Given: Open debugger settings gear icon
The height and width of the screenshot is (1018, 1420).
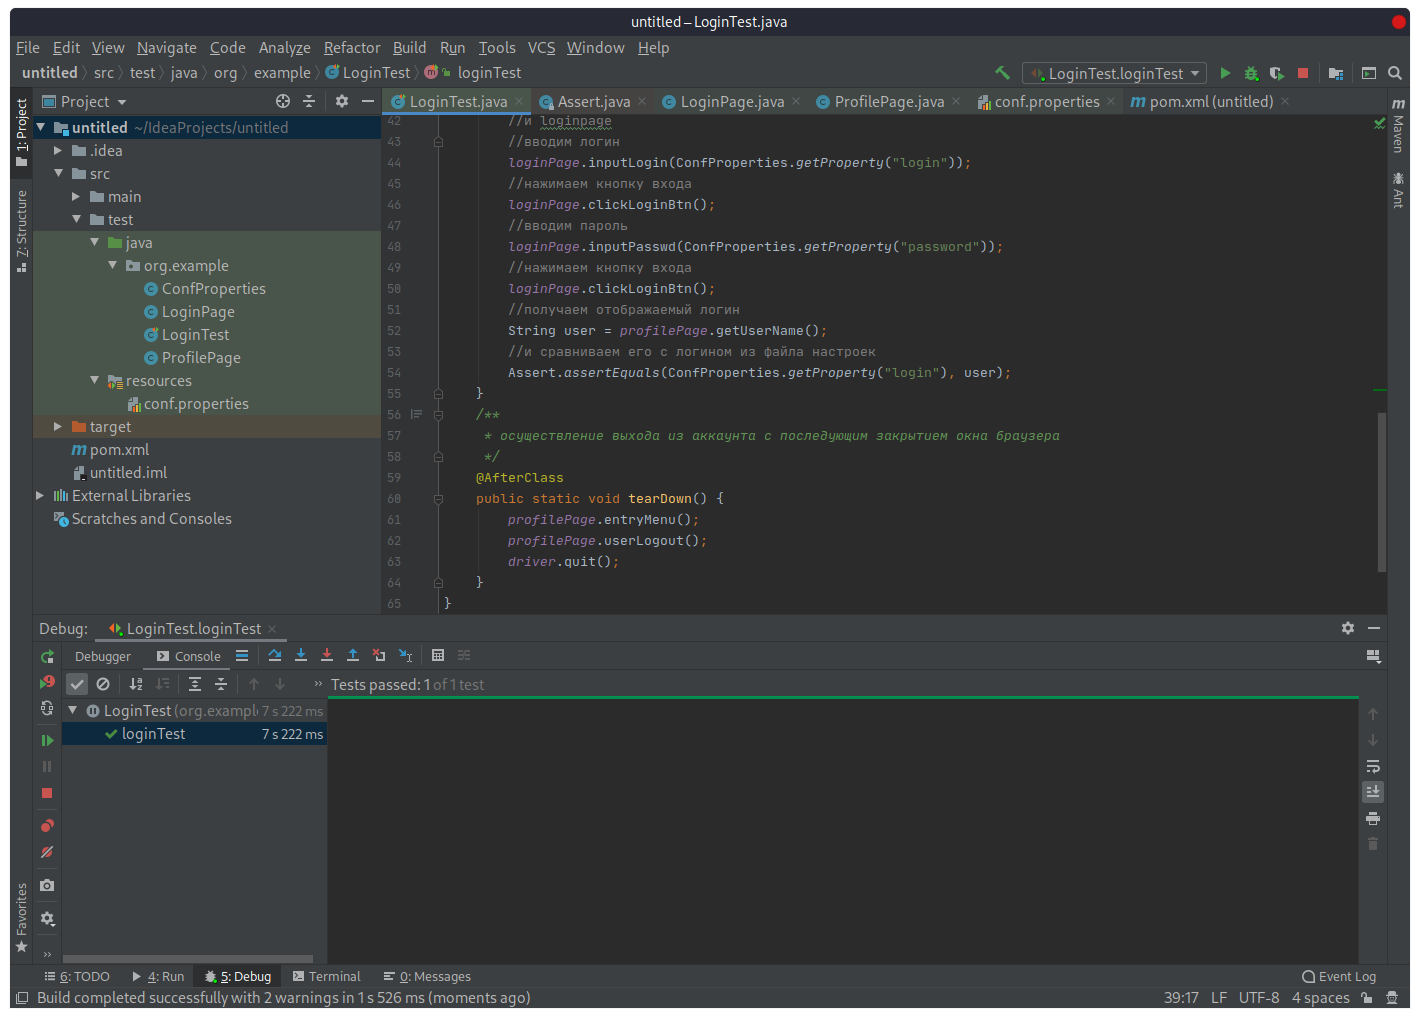Looking at the screenshot, I should [x=46, y=918].
